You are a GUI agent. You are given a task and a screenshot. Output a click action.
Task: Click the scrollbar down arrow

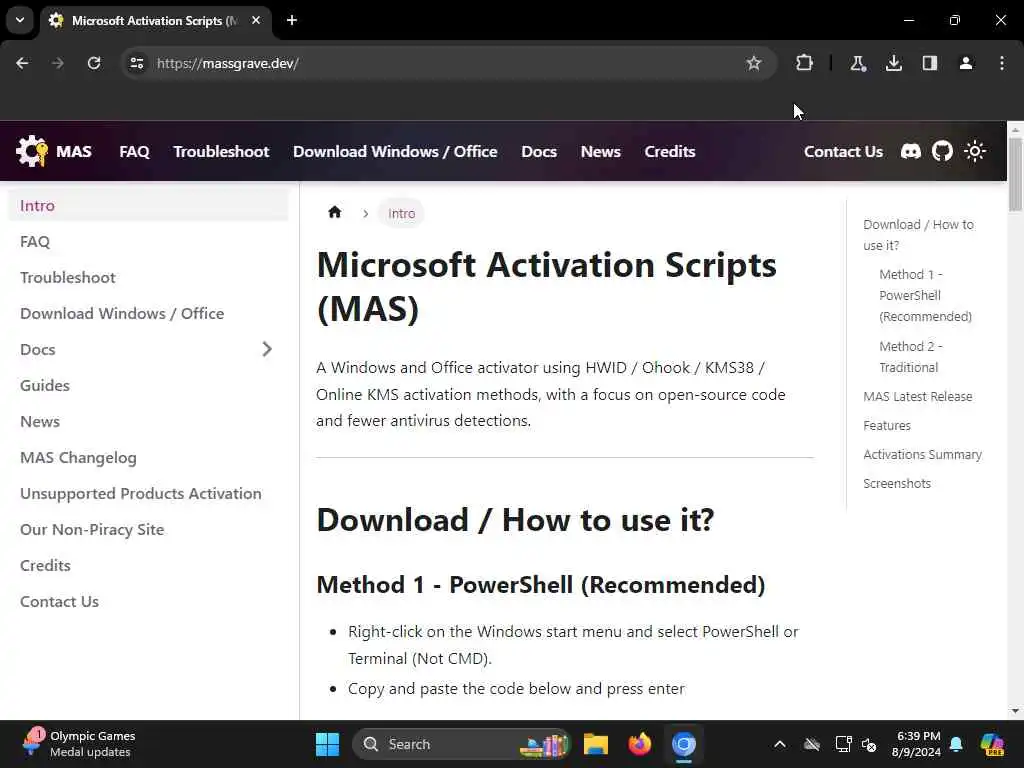pos(1015,711)
